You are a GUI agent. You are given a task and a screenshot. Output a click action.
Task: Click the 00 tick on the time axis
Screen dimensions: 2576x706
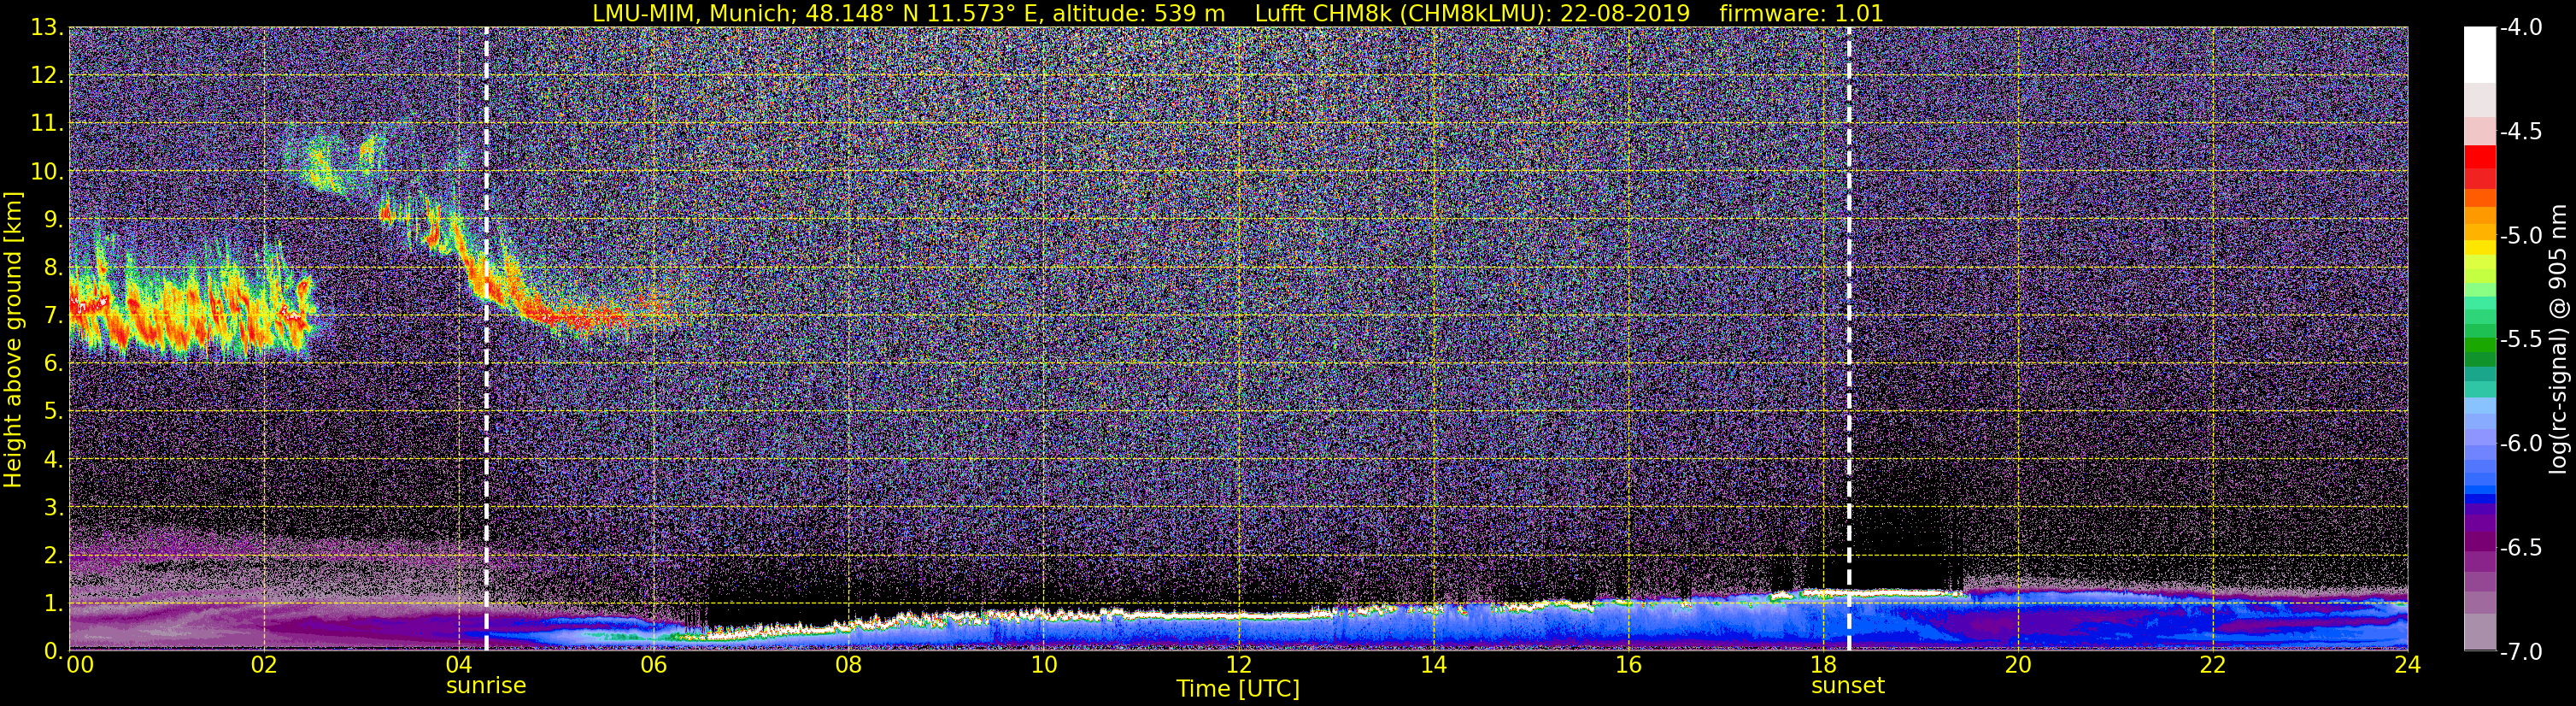79,666
